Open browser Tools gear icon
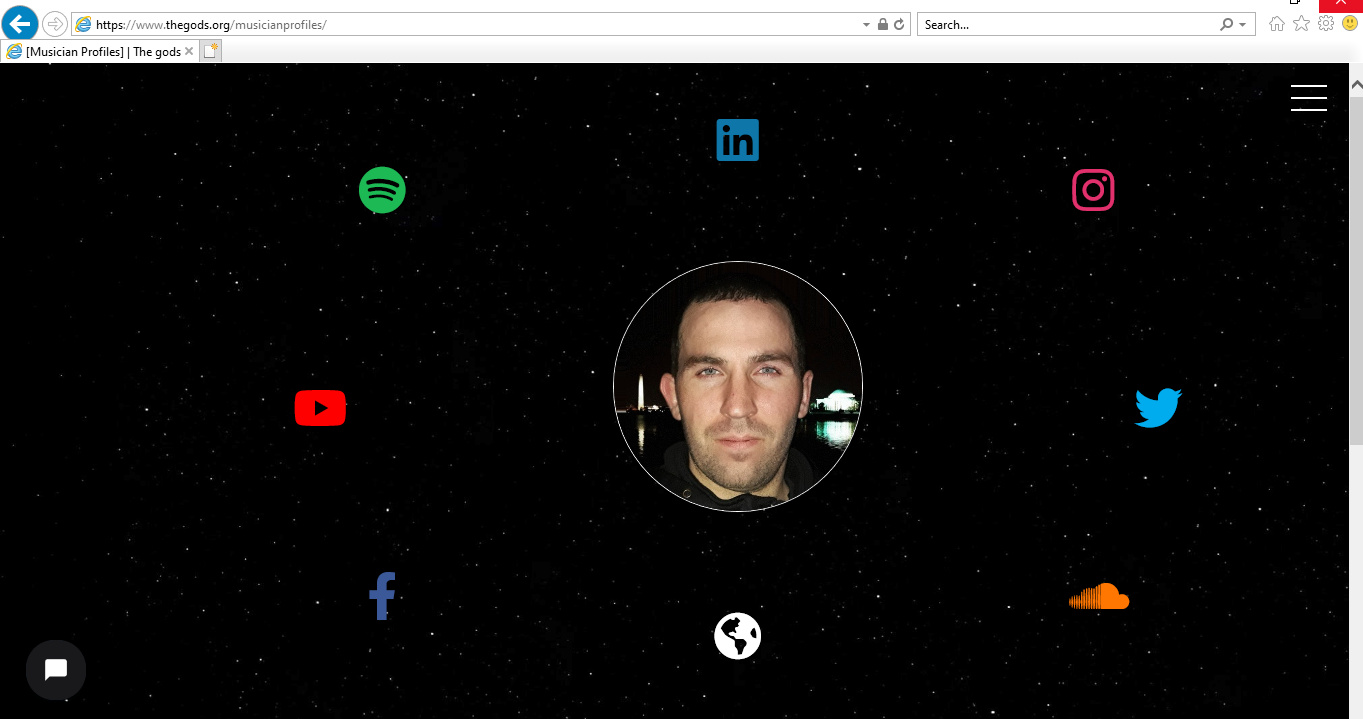The image size is (1363, 719). [x=1326, y=24]
